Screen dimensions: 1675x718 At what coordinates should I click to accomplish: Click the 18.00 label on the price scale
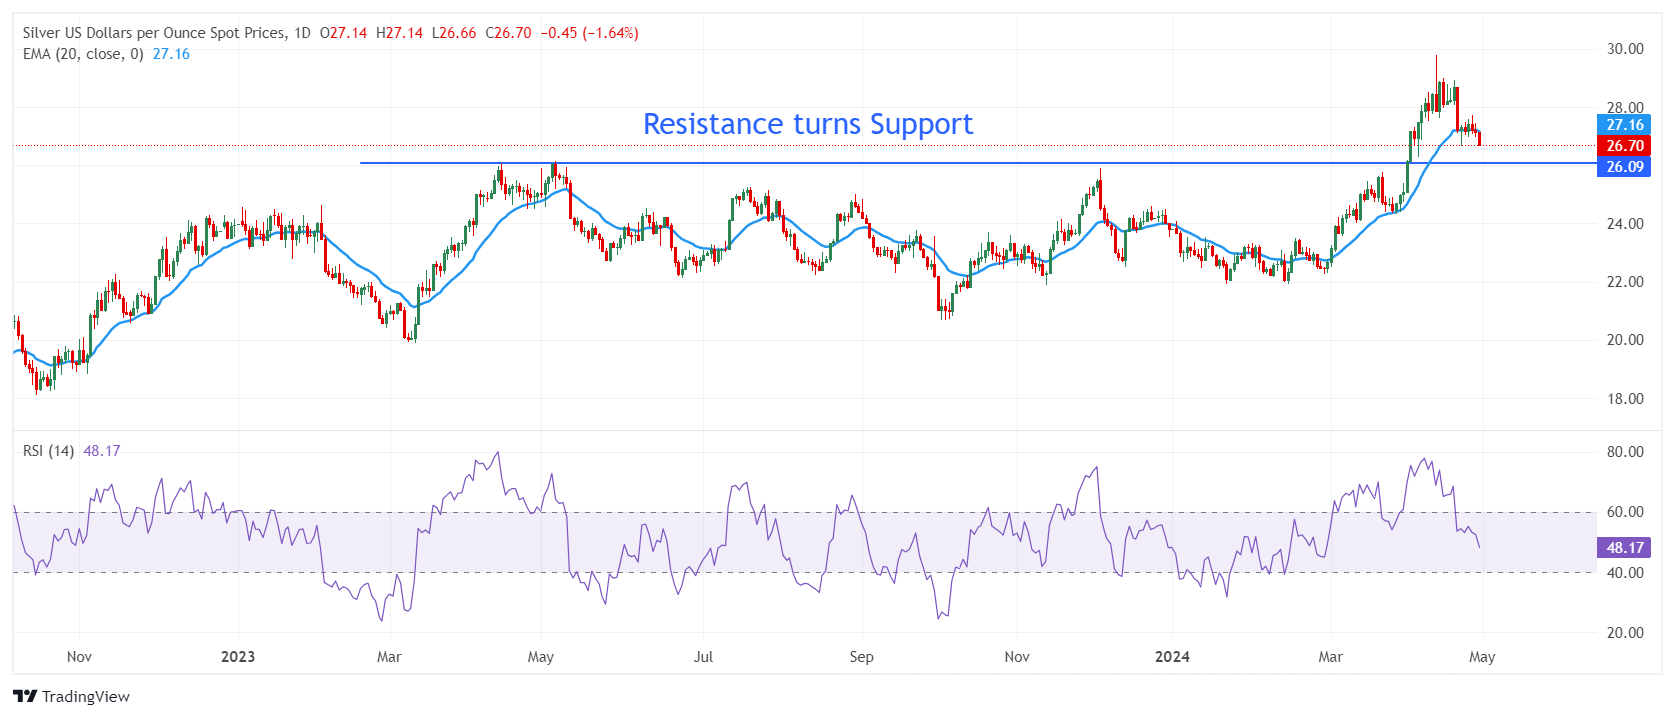(1624, 399)
